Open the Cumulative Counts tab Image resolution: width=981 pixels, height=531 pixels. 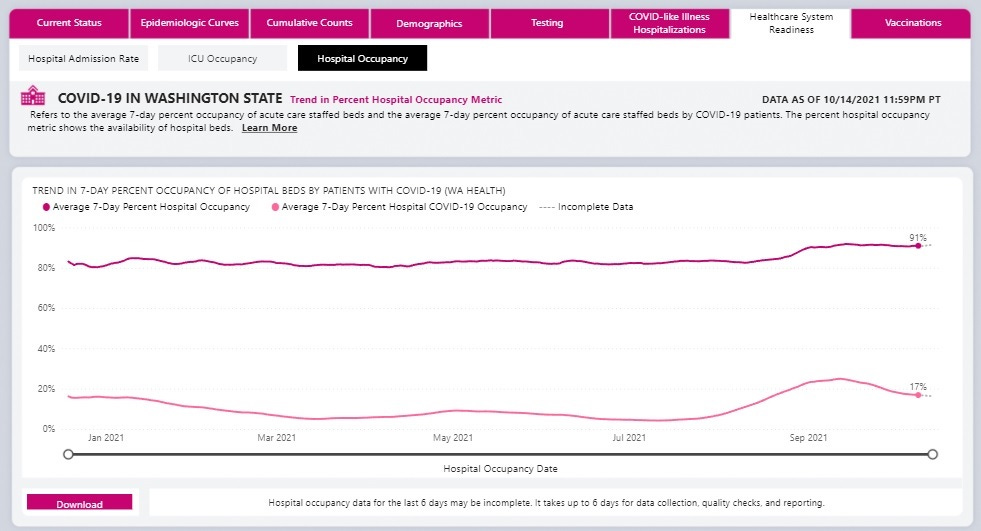308,23
